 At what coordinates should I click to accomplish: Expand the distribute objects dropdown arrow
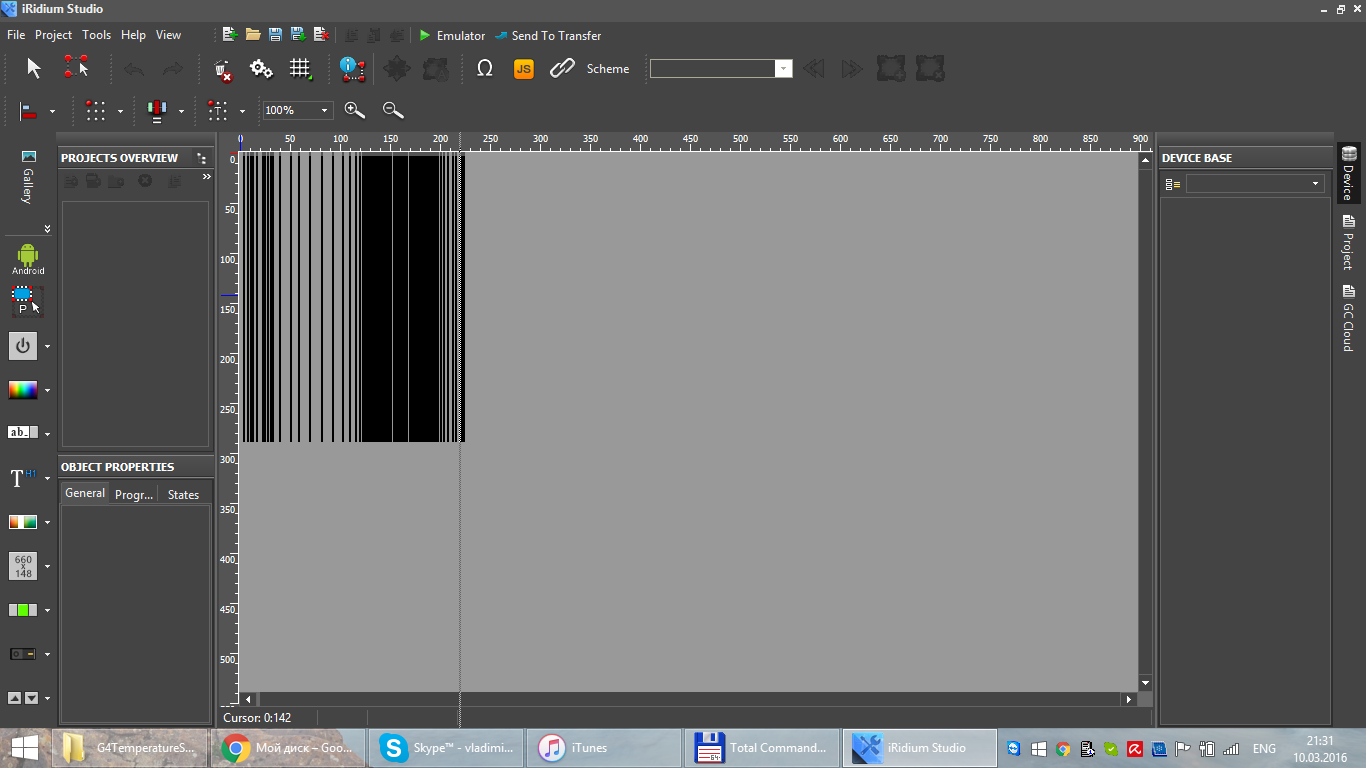(x=181, y=111)
